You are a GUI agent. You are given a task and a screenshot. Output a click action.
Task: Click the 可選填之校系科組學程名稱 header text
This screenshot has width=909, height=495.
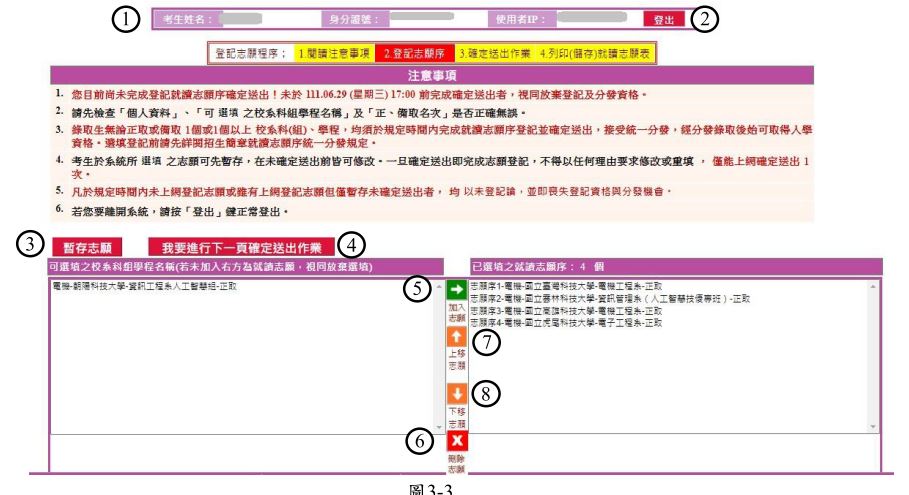coord(210,267)
